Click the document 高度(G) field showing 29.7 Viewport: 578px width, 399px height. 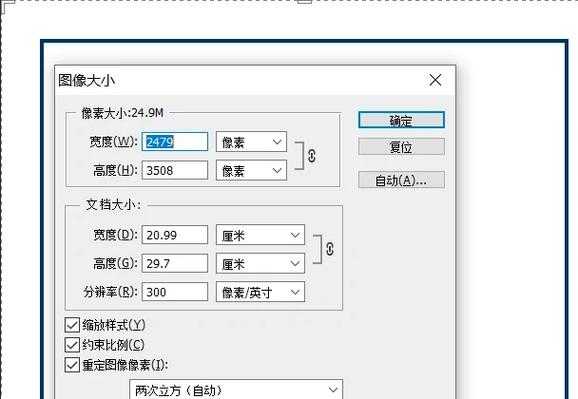click(175, 263)
